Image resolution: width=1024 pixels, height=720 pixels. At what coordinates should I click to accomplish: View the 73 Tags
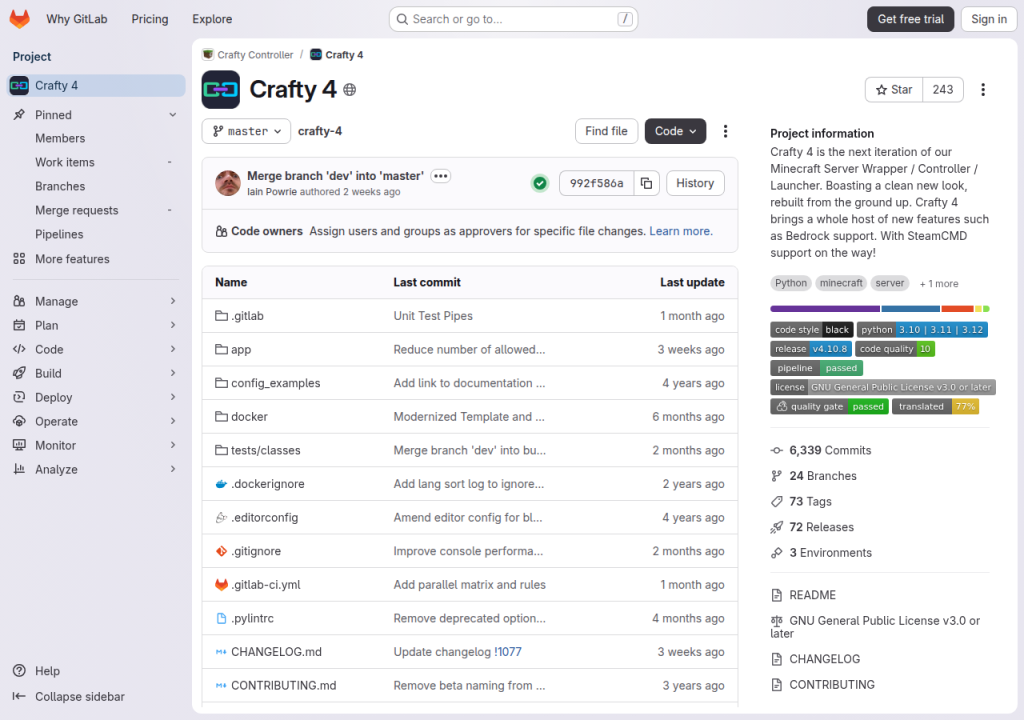pos(810,502)
